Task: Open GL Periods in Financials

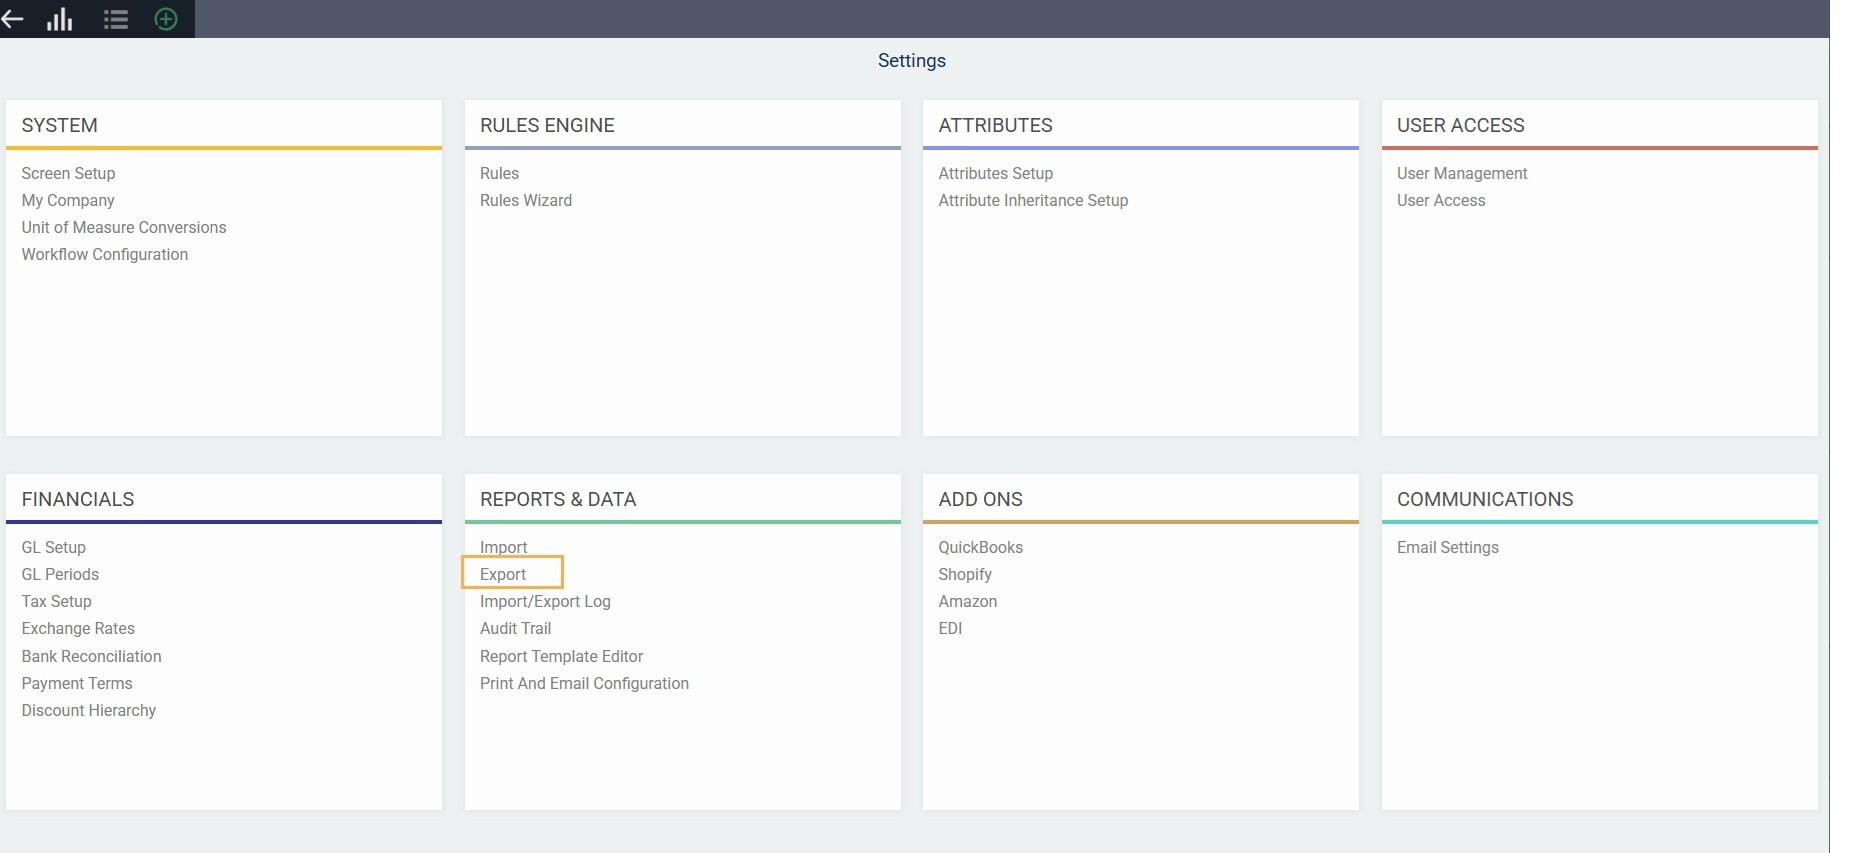Action: [x=60, y=574]
